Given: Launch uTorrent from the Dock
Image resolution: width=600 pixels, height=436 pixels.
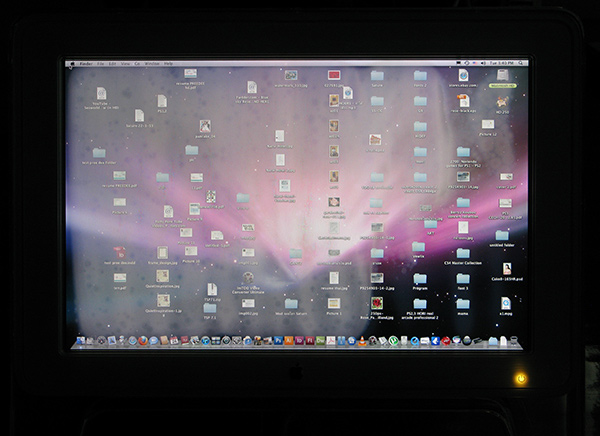Looking at the screenshot, I should 393,340.
